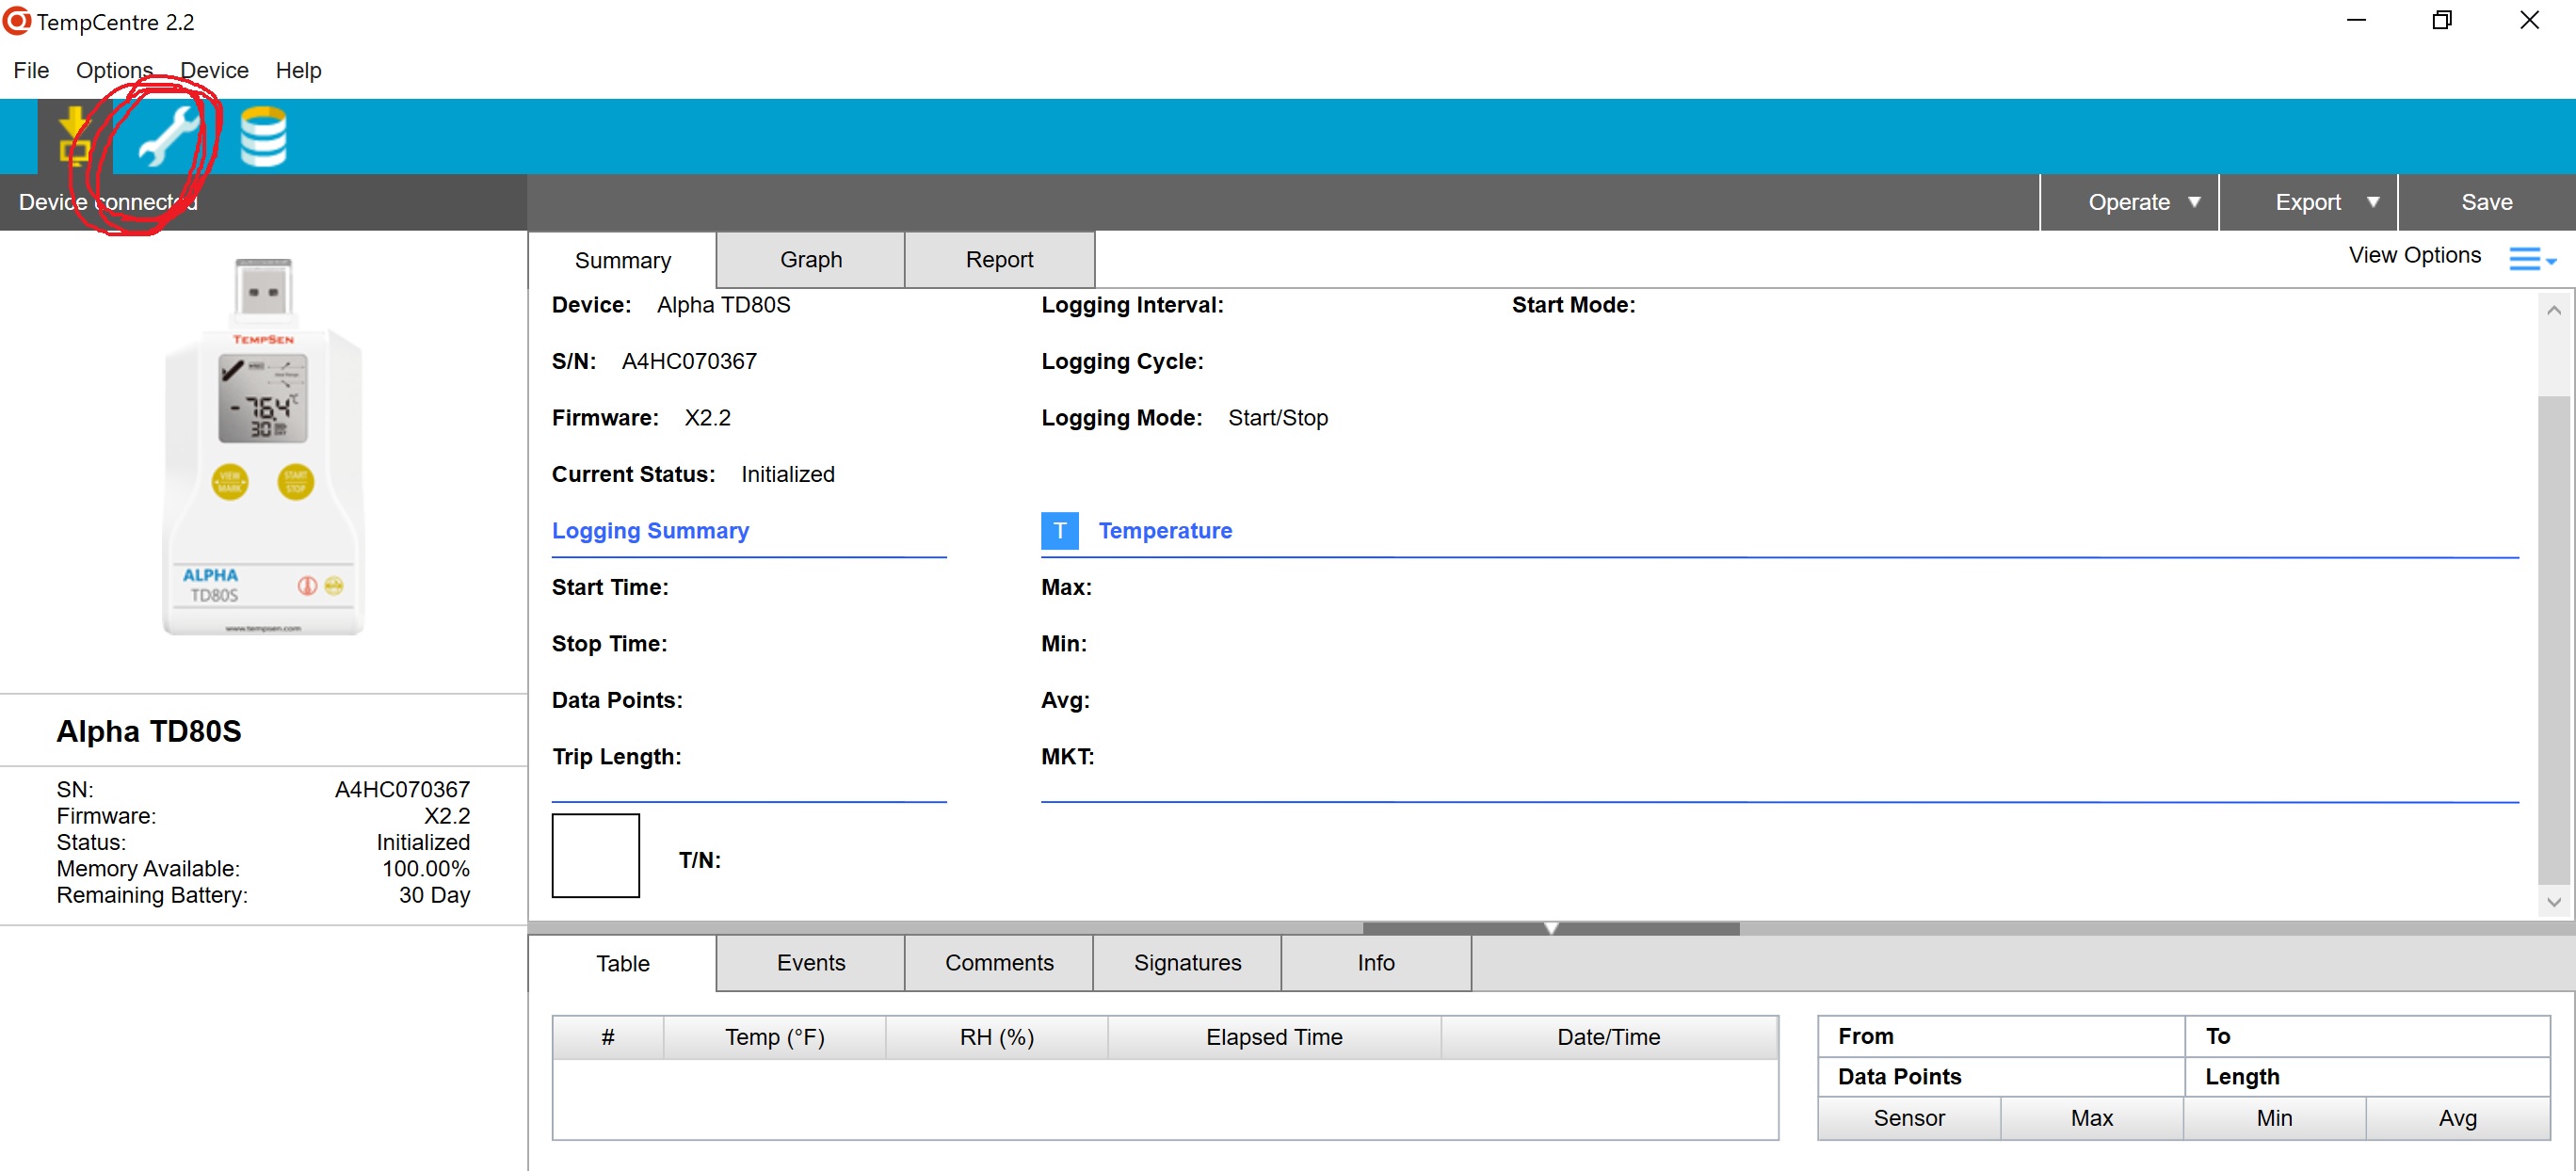Open the Options menu
Image resolution: width=2576 pixels, height=1171 pixels.
[114, 70]
